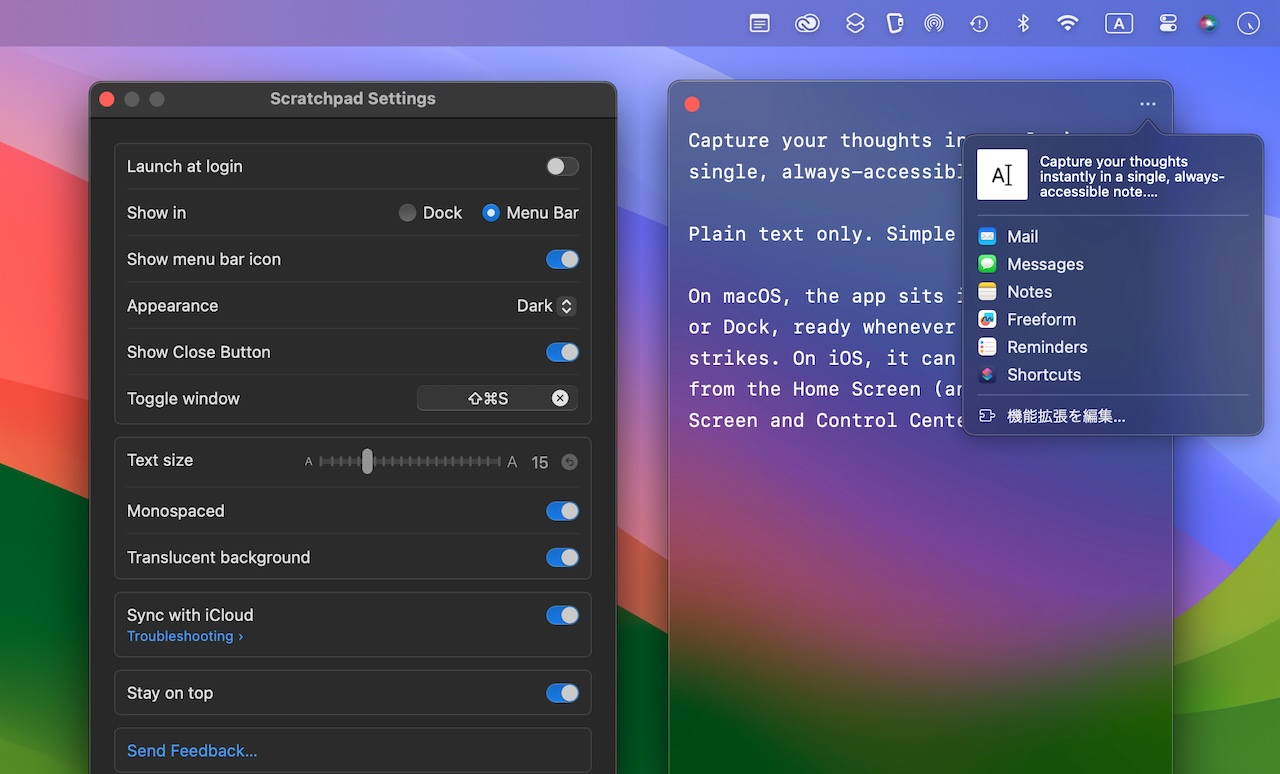Click the Scratchpad Settings window title

[353, 99]
